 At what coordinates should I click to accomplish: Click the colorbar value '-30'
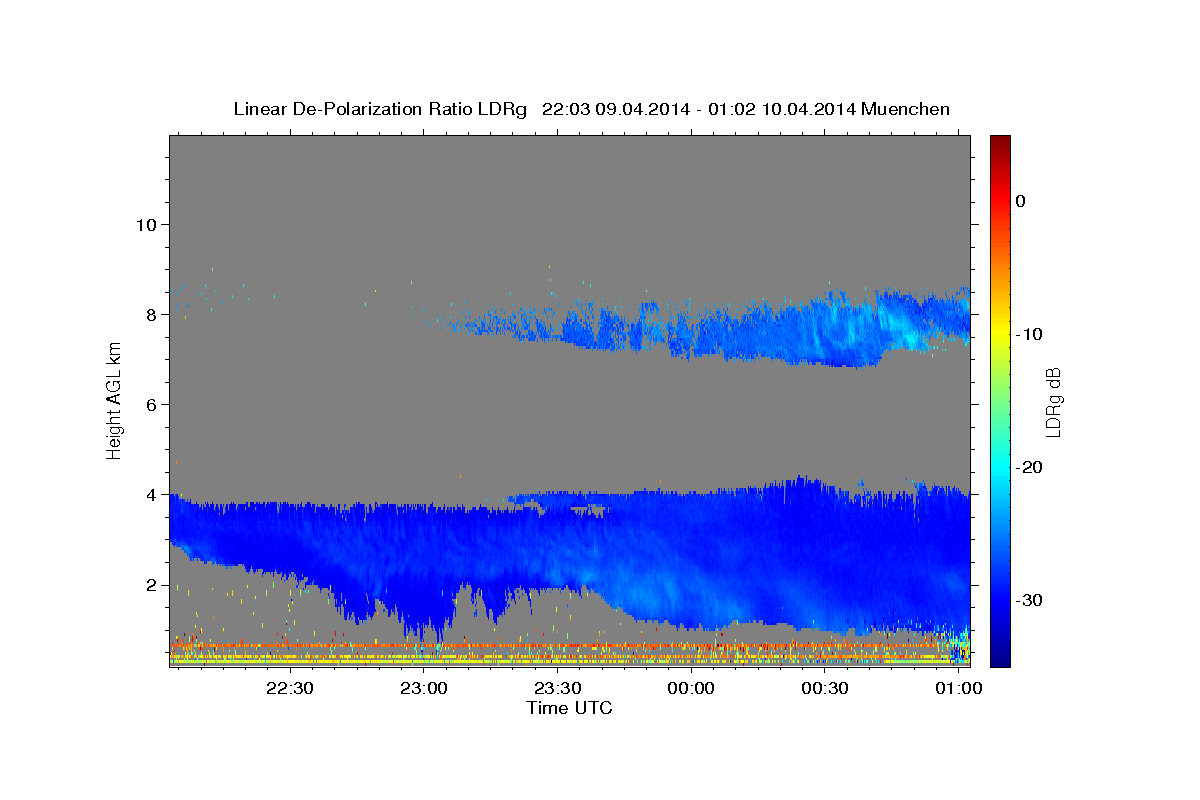1029,600
